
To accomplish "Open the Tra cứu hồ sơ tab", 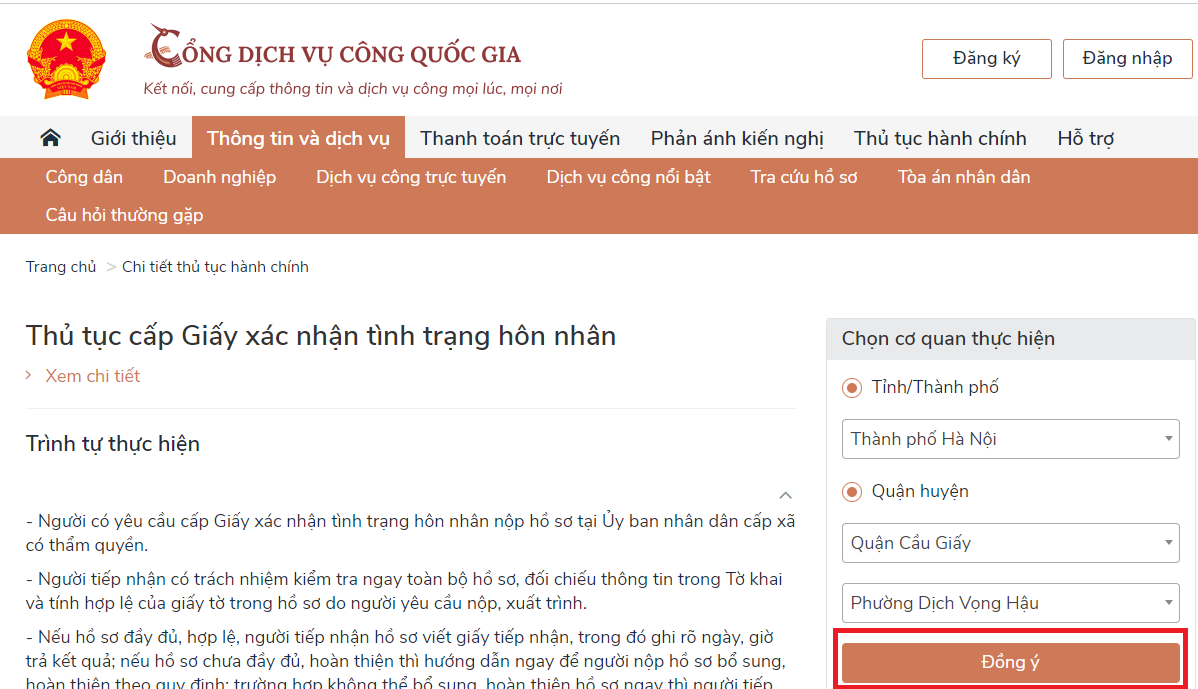I will pyautogui.click(x=804, y=177).
